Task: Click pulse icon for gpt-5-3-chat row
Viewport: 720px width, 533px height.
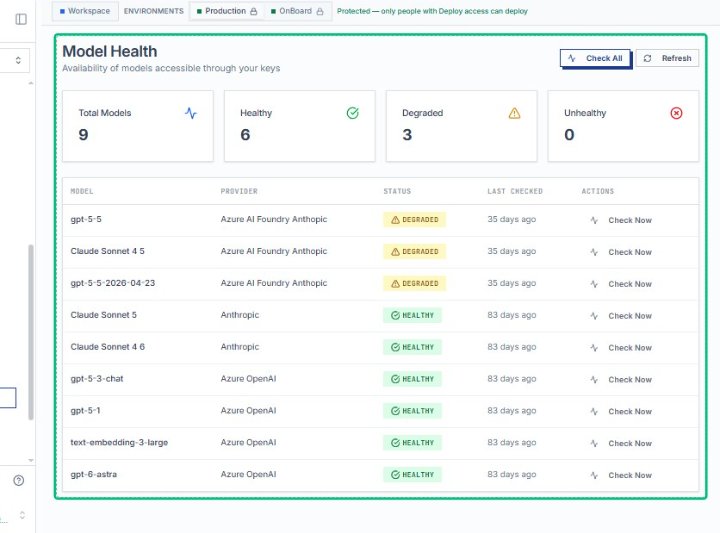Action: 594,380
